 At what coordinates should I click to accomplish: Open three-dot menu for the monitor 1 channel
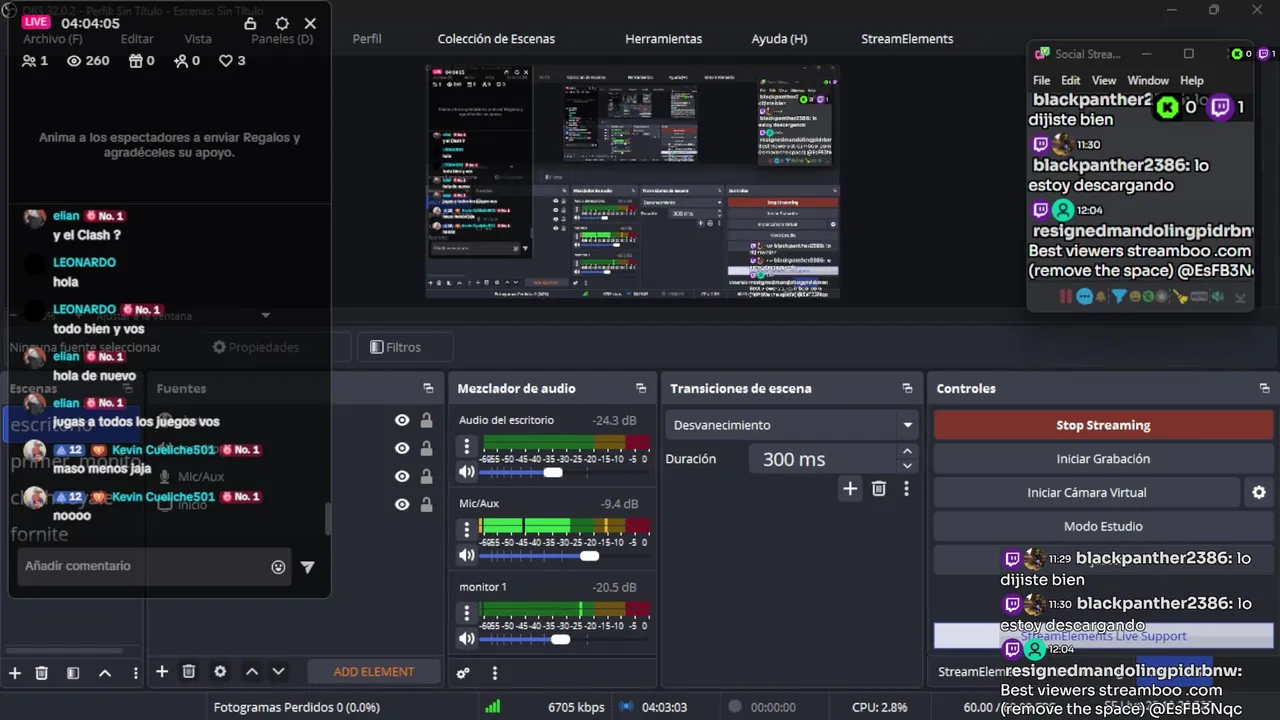pyautogui.click(x=466, y=612)
